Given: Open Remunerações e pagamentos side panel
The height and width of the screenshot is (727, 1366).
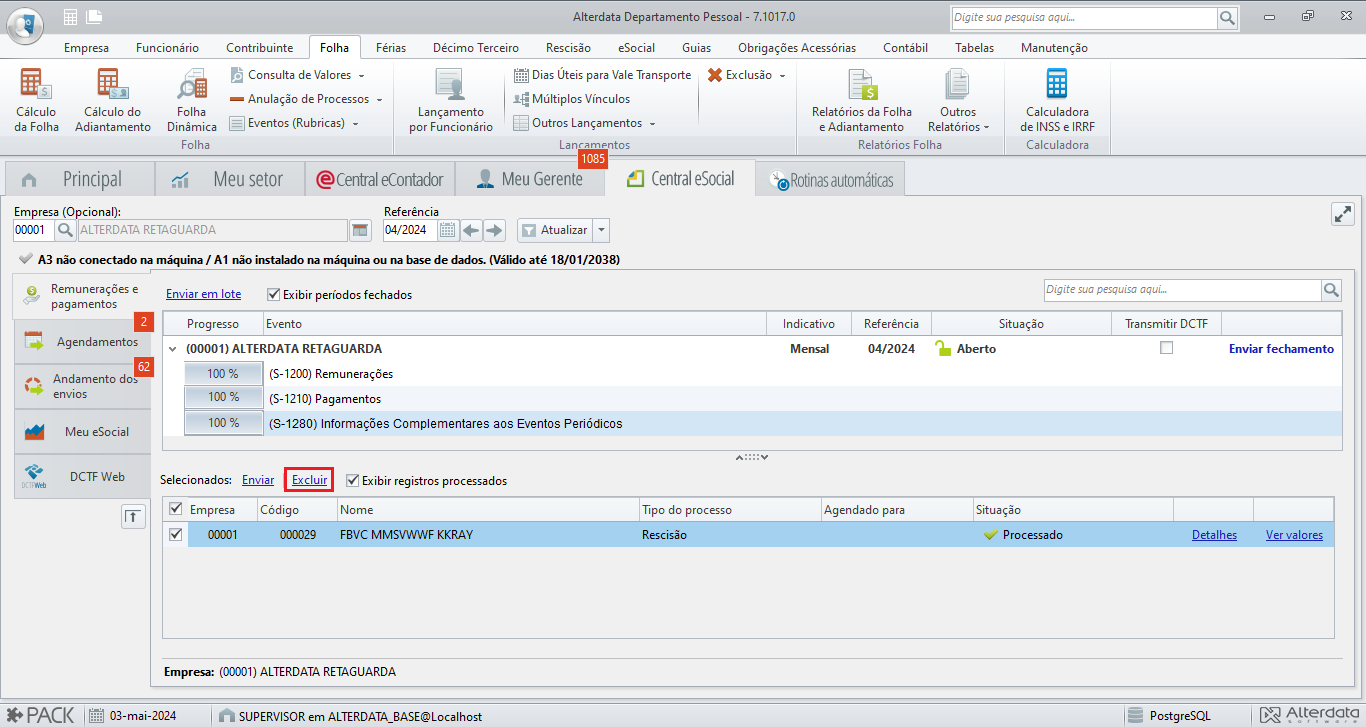Looking at the screenshot, I should click(x=81, y=297).
